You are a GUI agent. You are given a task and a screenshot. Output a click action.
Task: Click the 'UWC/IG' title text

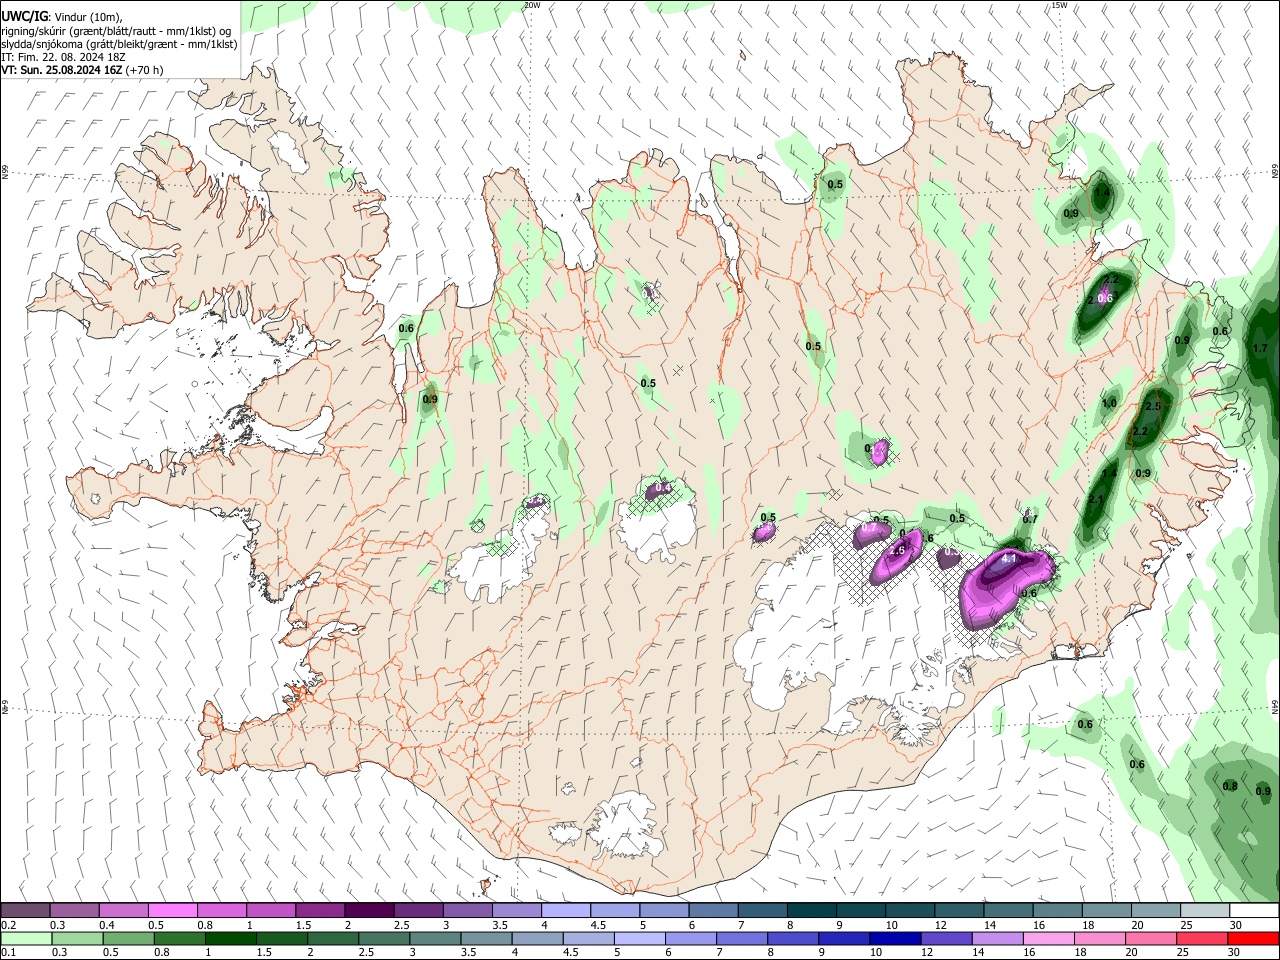pyautogui.click(x=24, y=17)
